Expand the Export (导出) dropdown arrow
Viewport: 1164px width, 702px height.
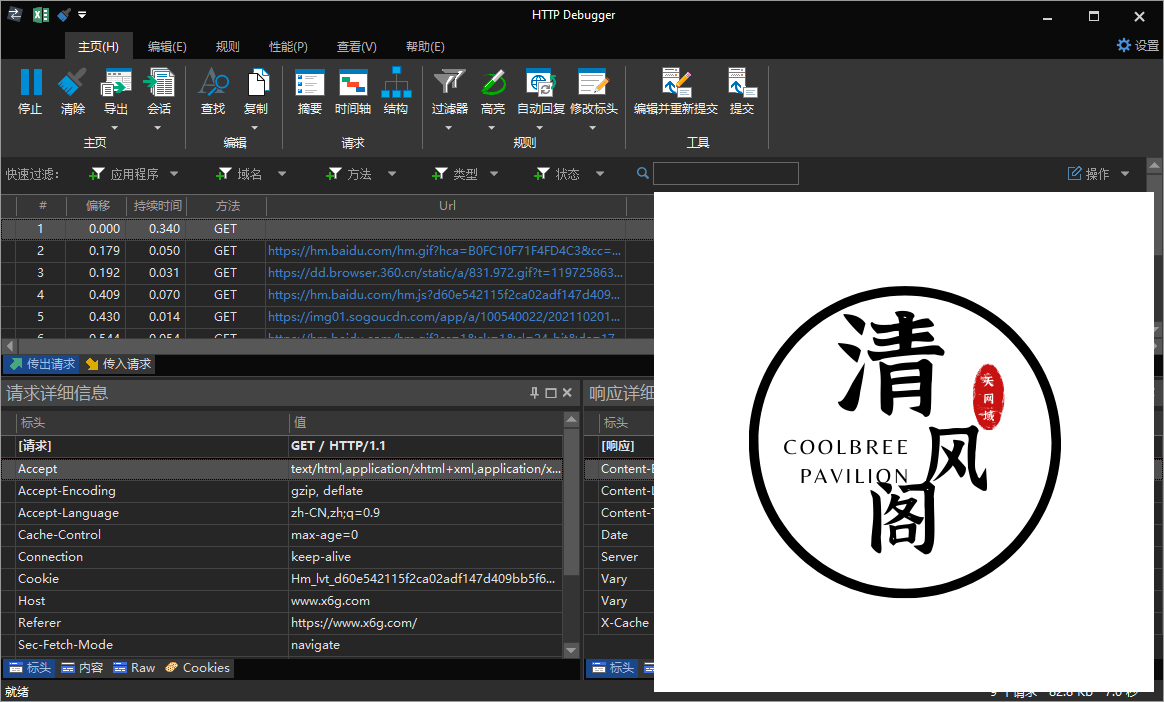point(115,128)
